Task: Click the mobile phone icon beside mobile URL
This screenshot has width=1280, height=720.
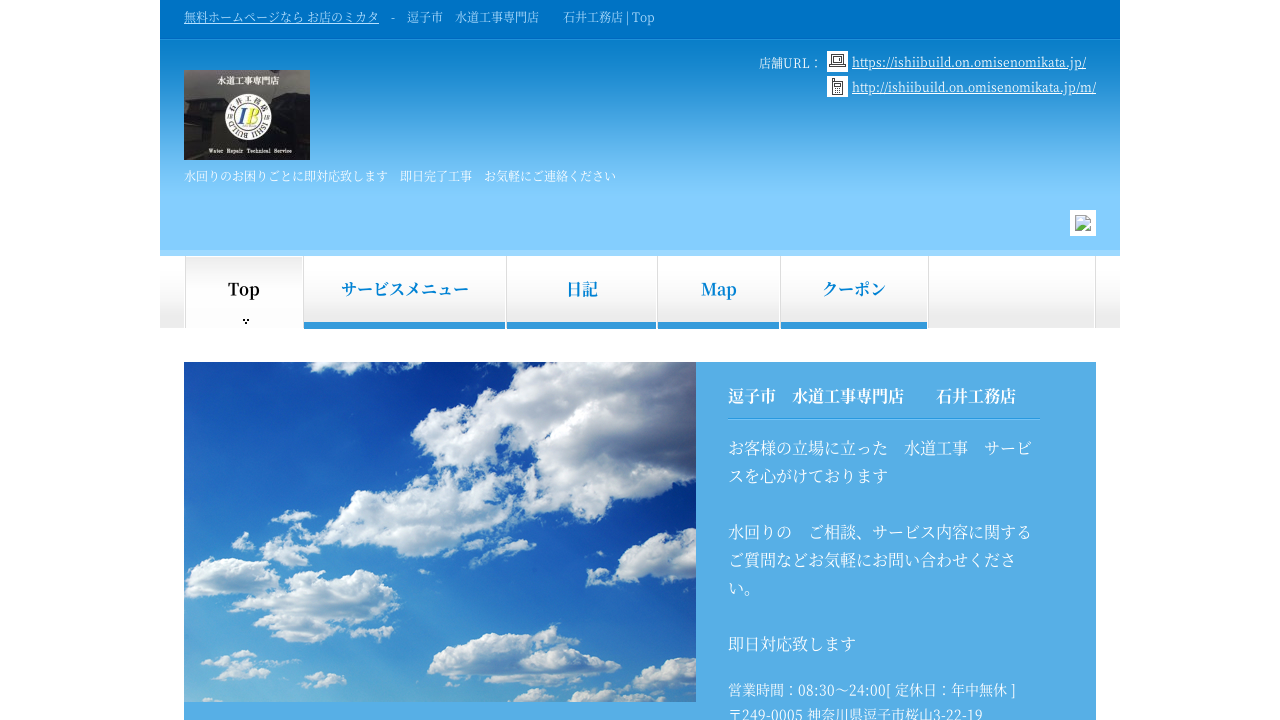Action: [x=837, y=87]
